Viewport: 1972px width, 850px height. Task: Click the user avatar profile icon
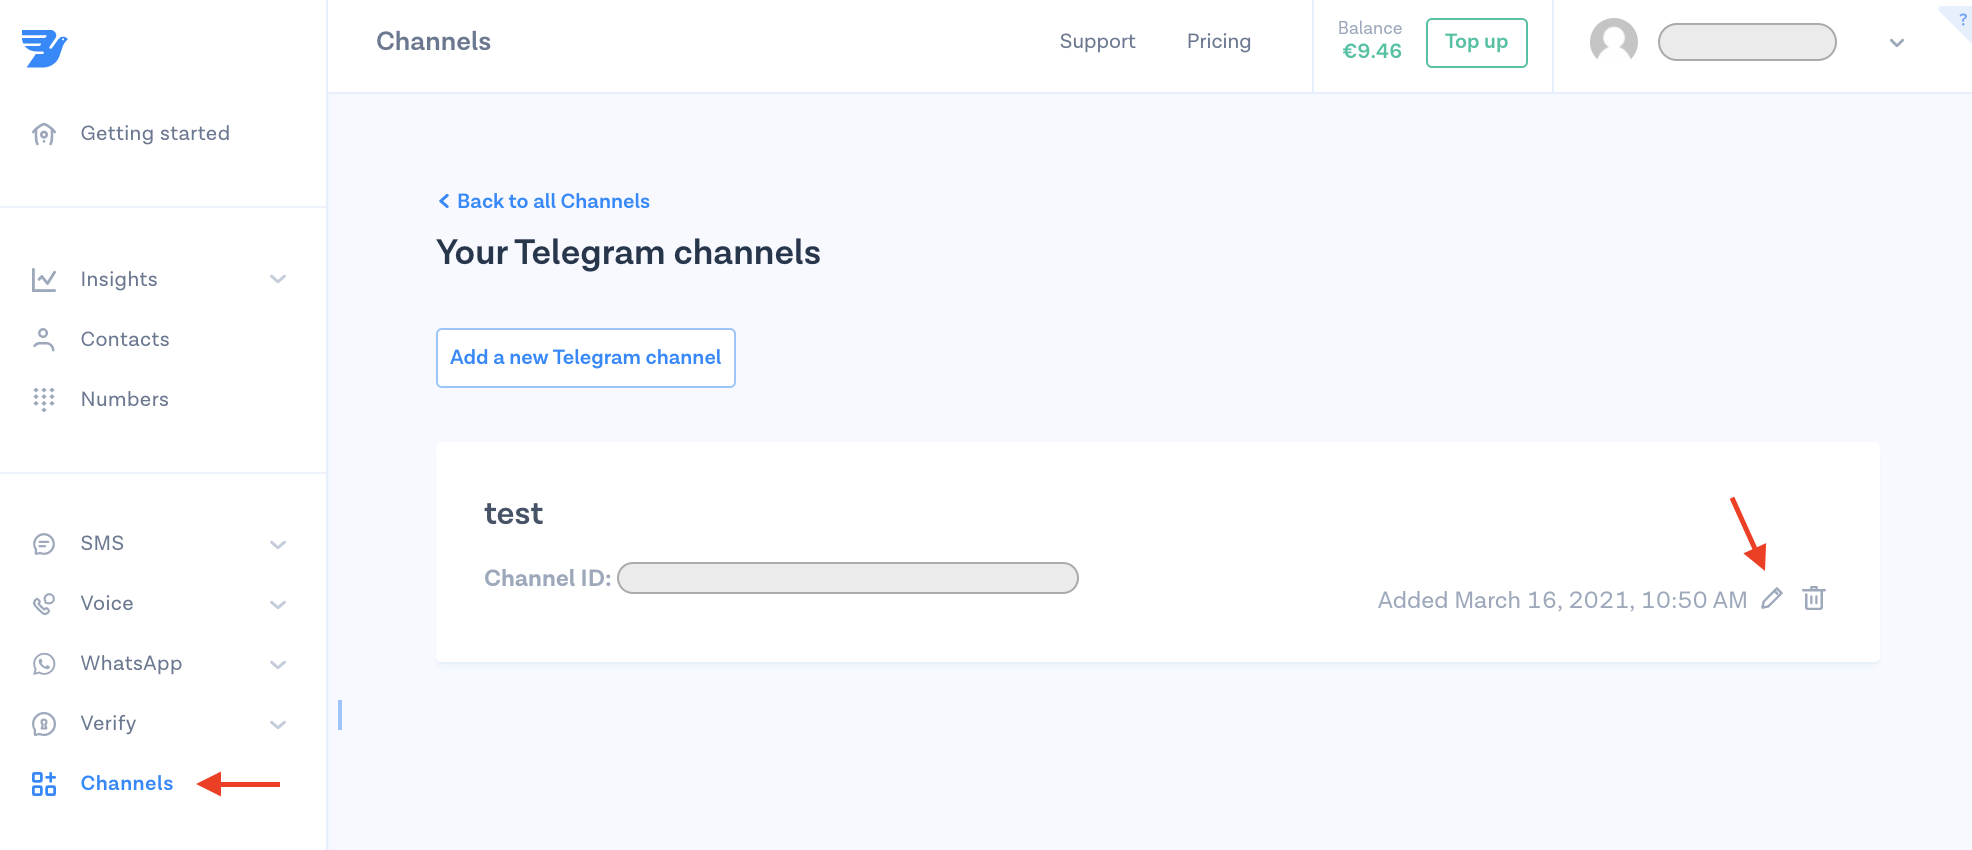coord(1613,42)
